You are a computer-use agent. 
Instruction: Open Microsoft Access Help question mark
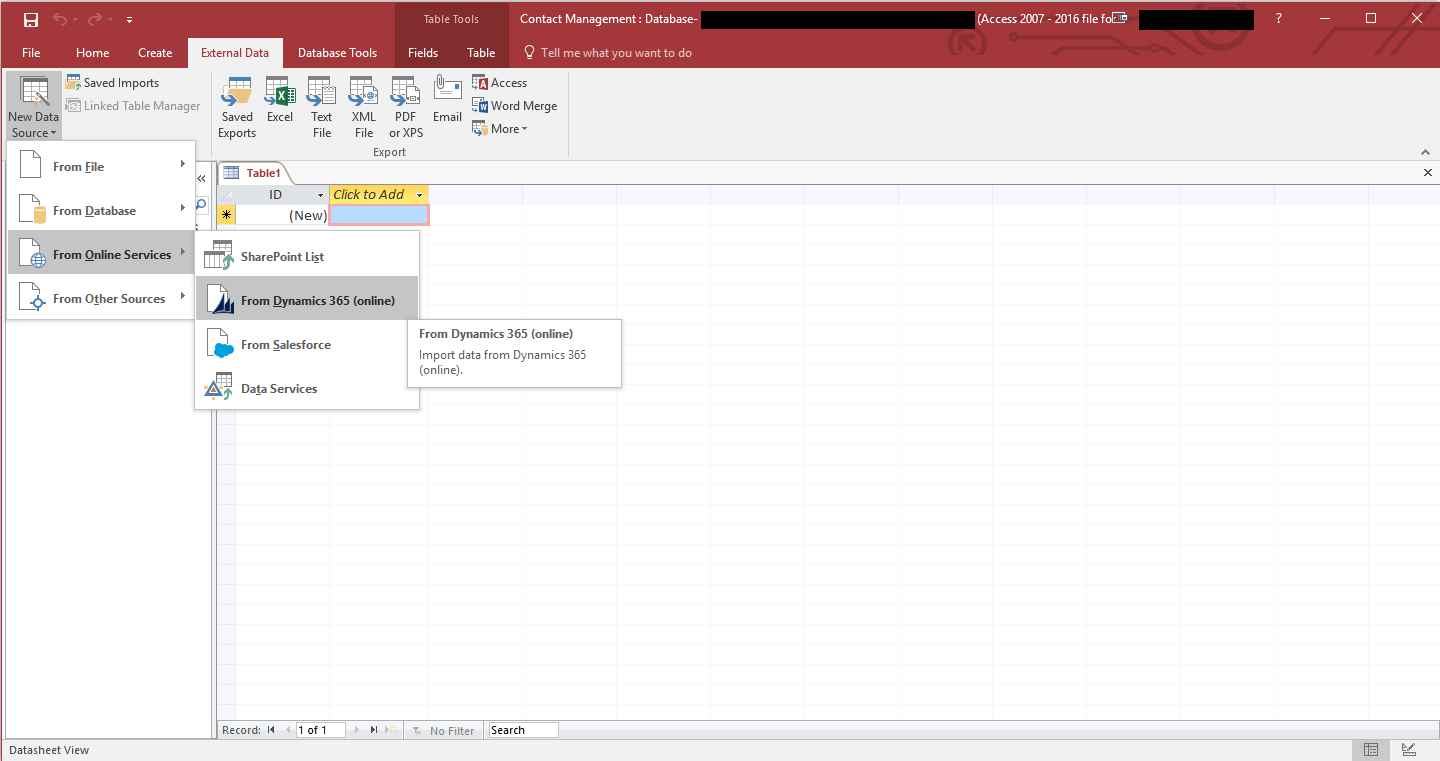pyautogui.click(x=1279, y=19)
